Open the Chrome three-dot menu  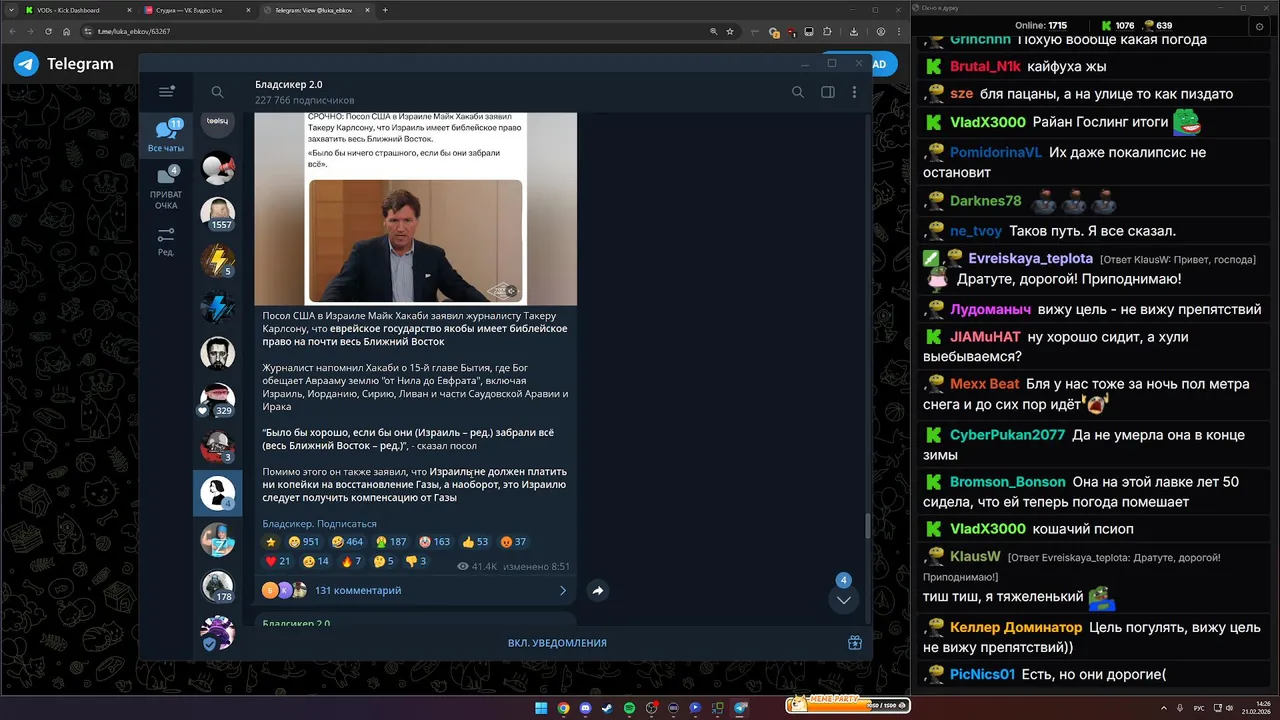[899, 31]
